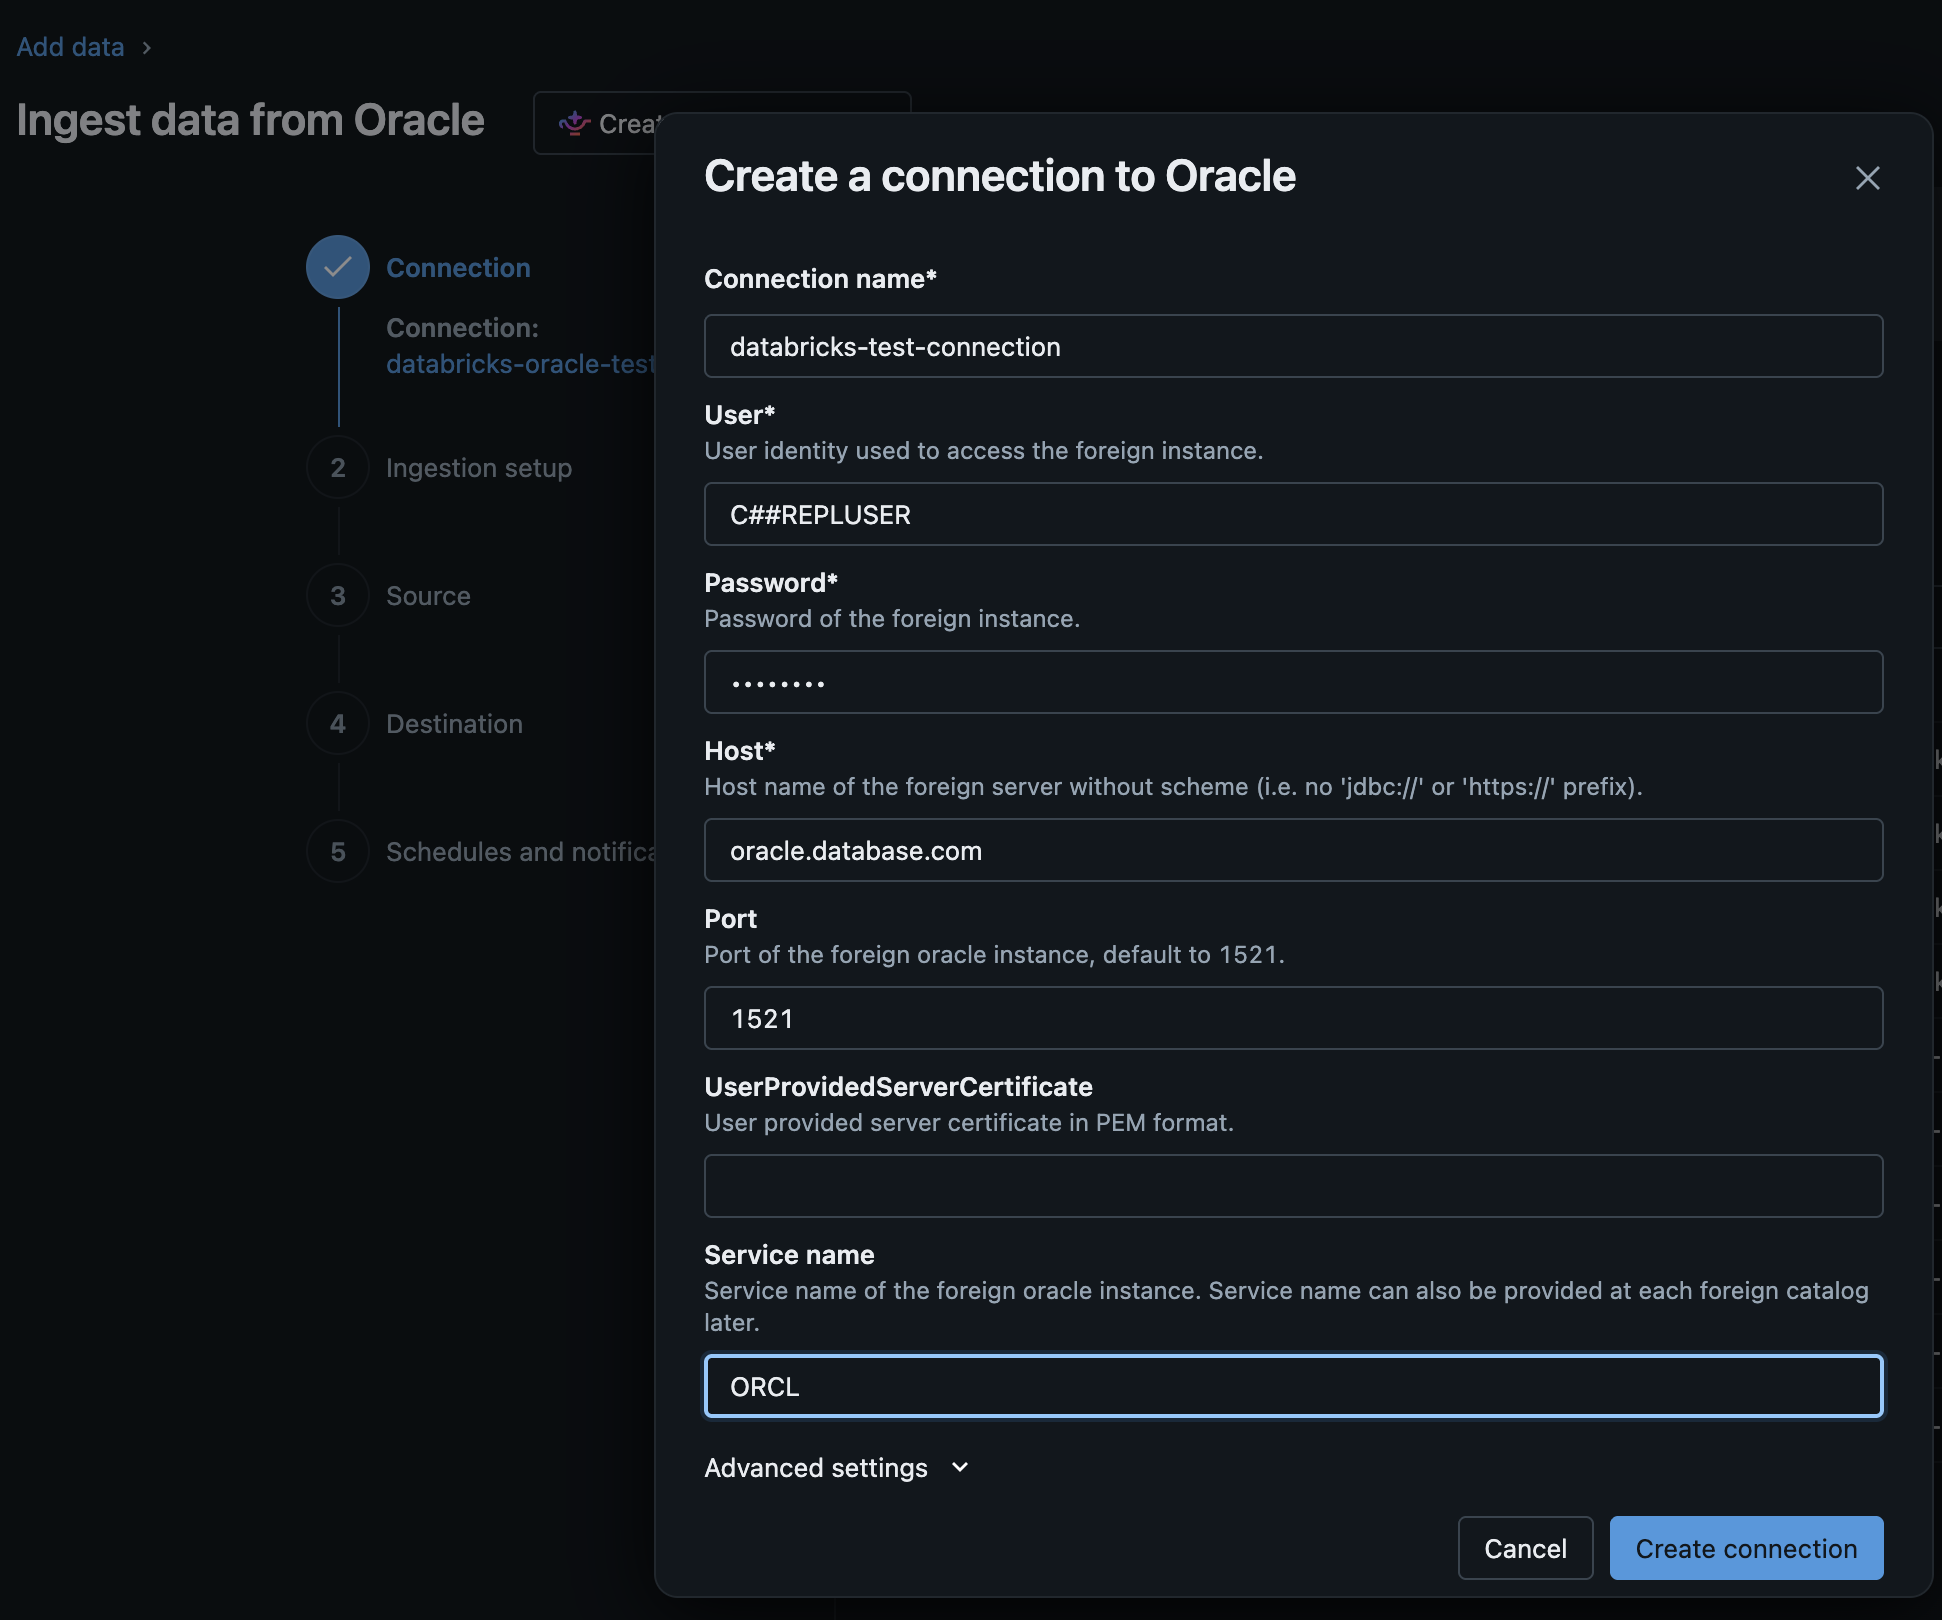
Task: Close the Create a connection dialog
Action: tap(1867, 178)
